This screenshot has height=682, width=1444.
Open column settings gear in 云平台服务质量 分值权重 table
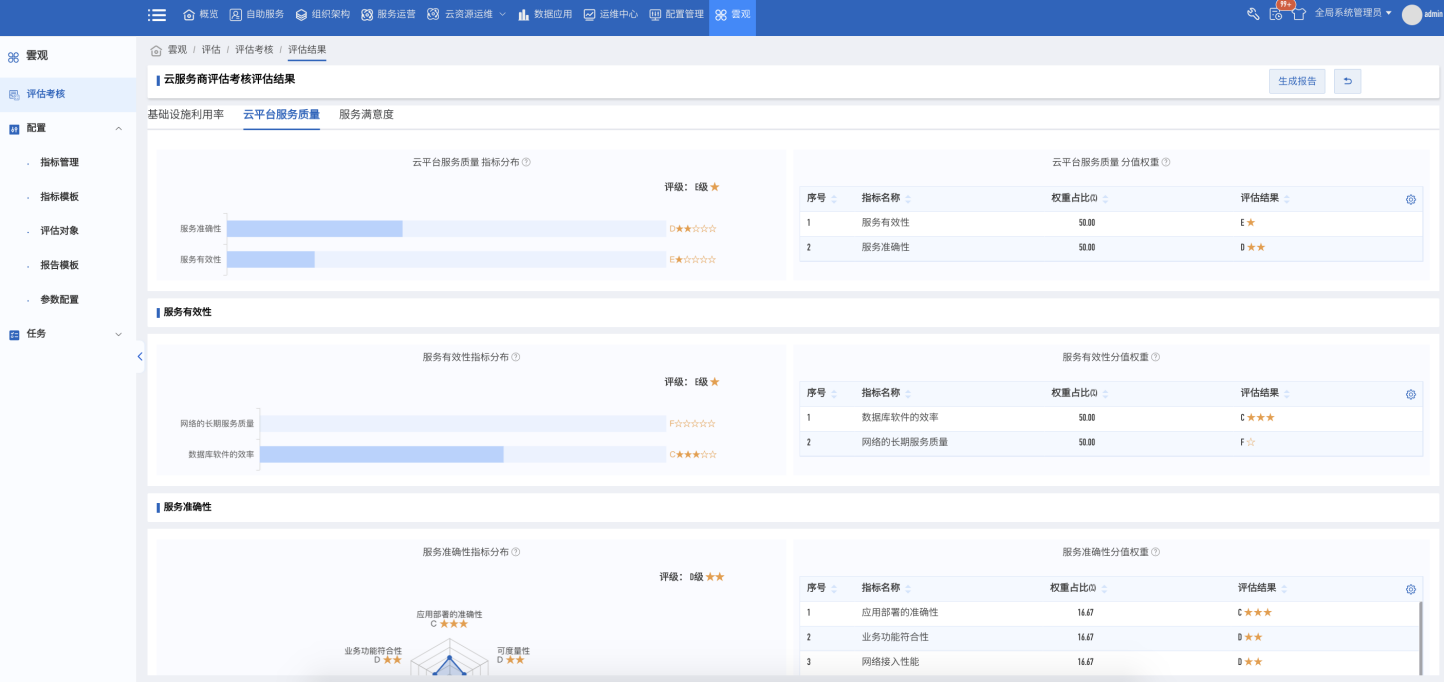coord(1410,199)
